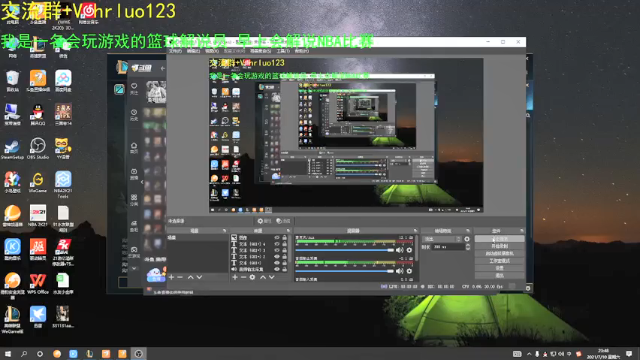Viewport: 640px width, 360px height.
Task: Open the OBS Studio desktop shortcut
Action: pos(38,149)
